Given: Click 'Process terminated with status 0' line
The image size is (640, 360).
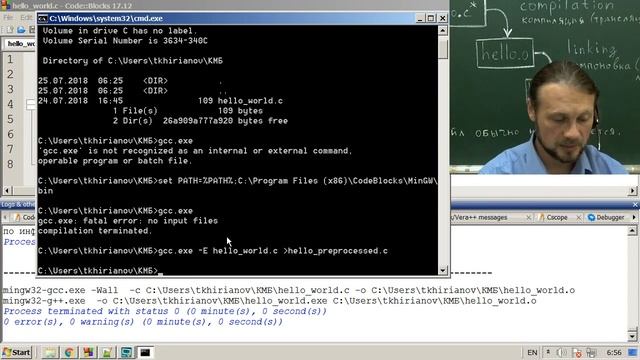Looking at the screenshot, I should [165, 311].
